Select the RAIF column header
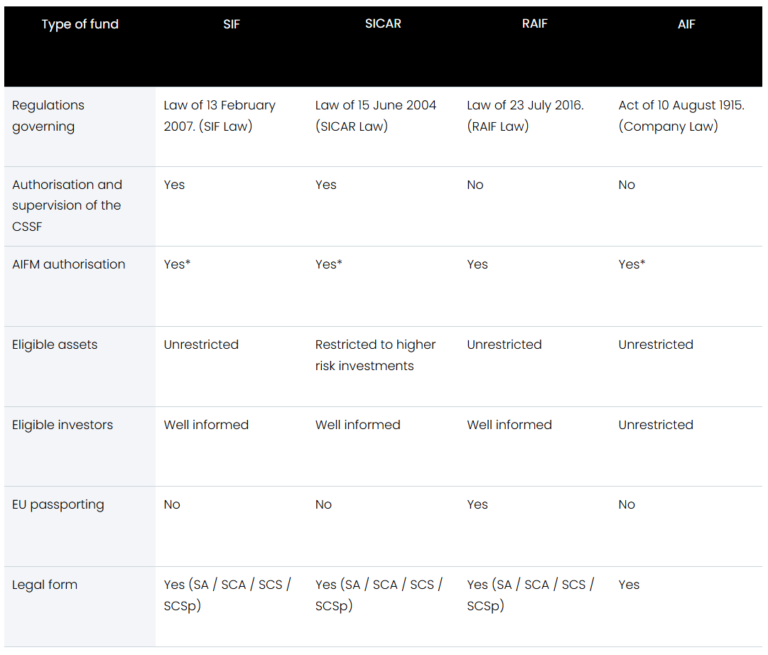Viewport: 768px width, 655px height. point(534,24)
